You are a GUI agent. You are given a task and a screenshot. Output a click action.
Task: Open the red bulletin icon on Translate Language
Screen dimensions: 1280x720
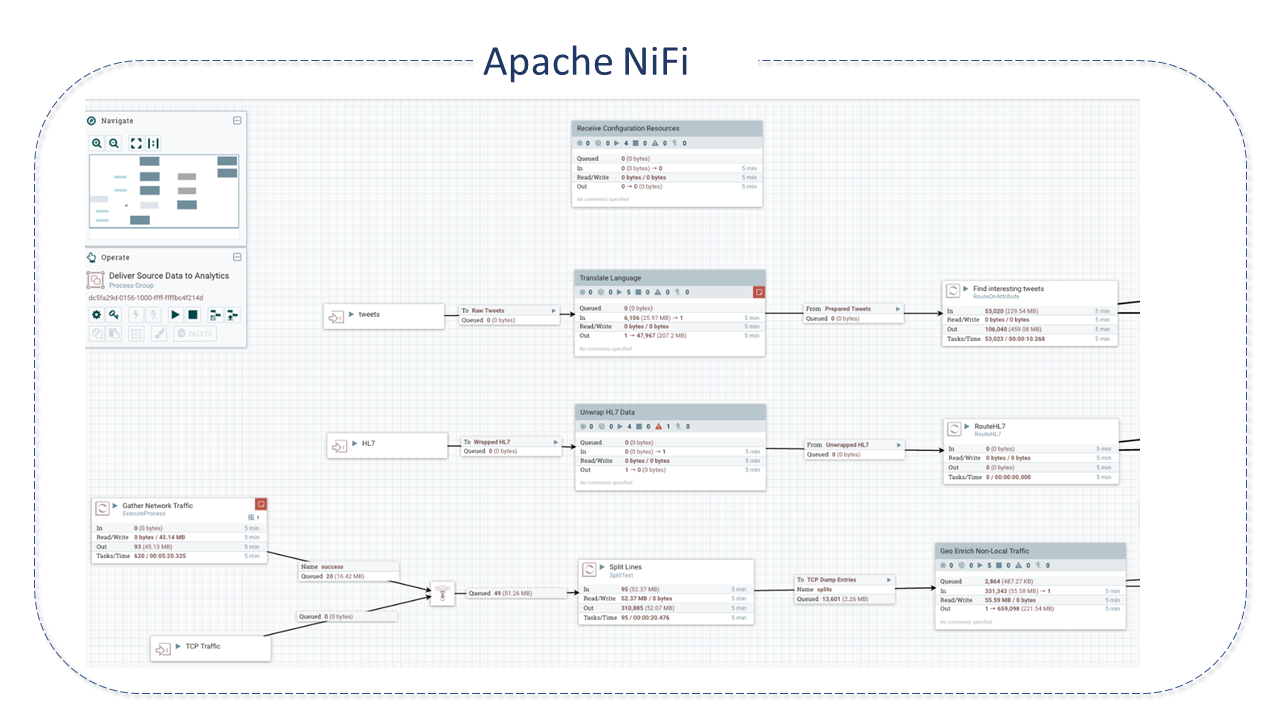tap(759, 292)
